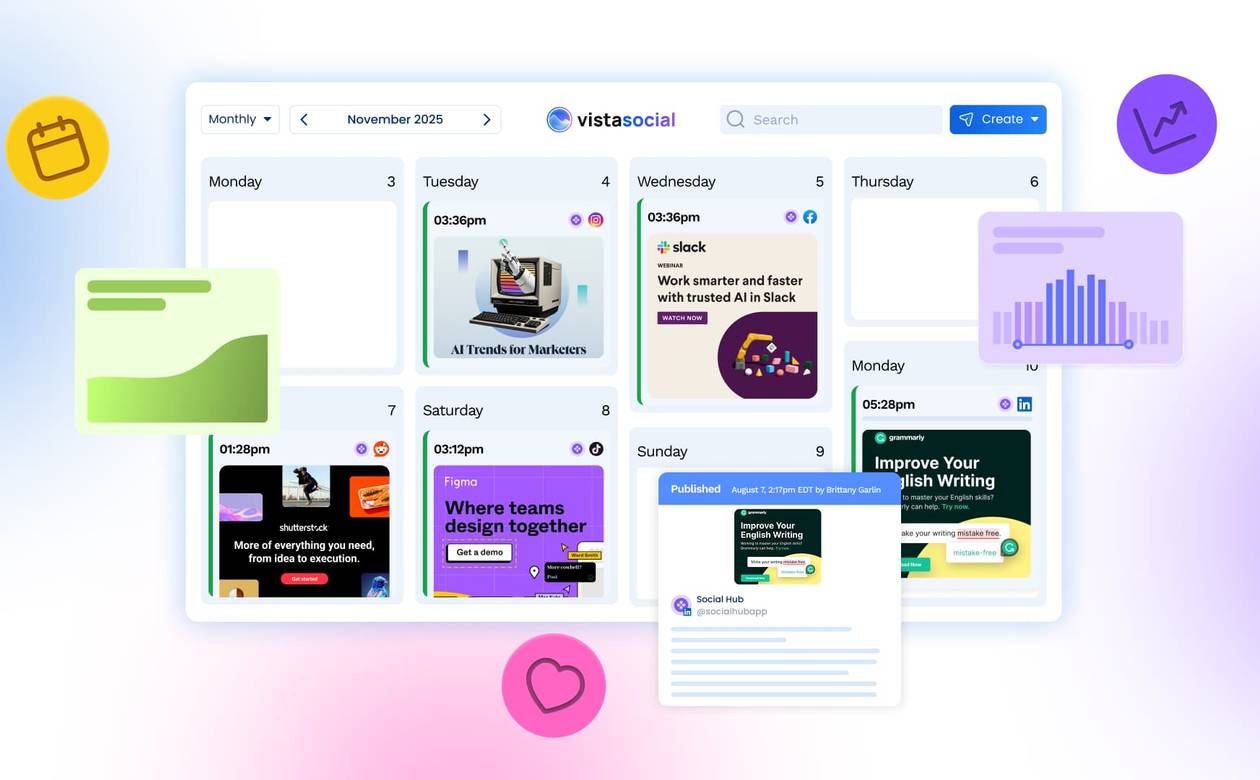The height and width of the screenshot is (780, 1260).
Task: Click the purple badge on Wednesday 03:36pm post
Action: point(791,217)
